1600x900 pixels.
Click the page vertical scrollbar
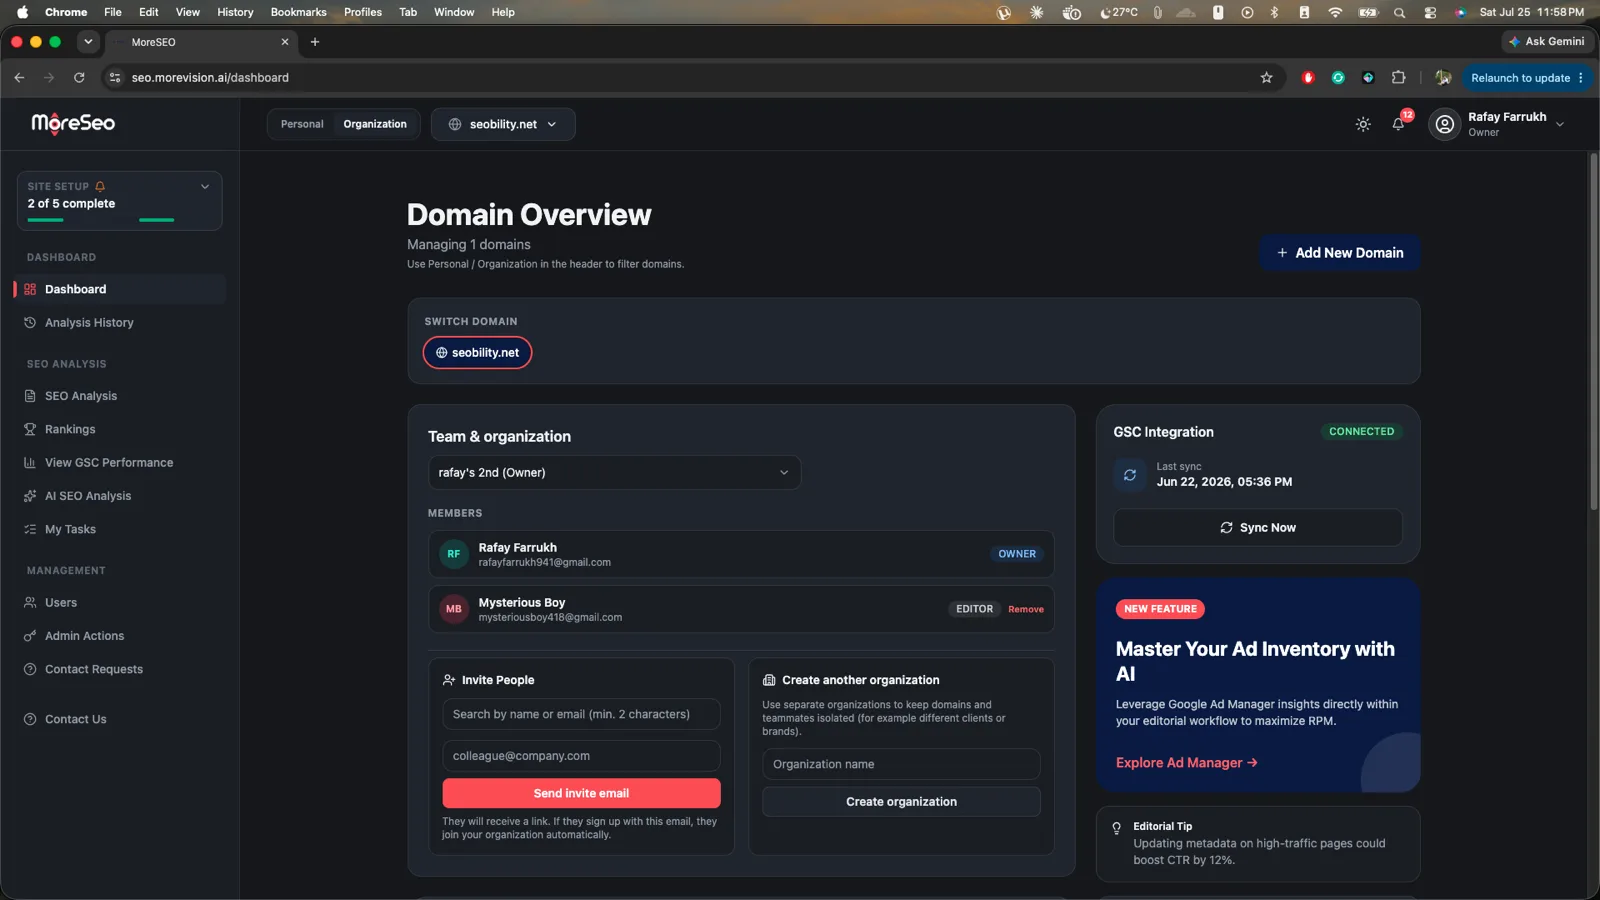click(x=1594, y=332)
